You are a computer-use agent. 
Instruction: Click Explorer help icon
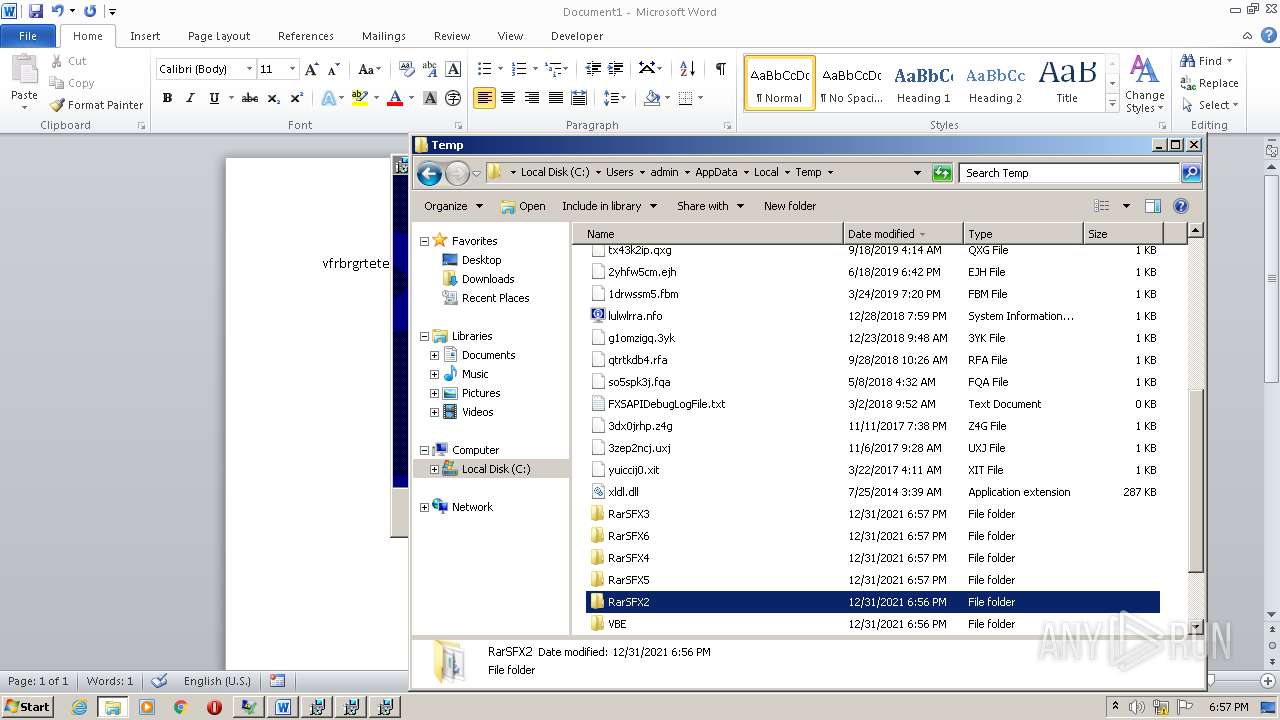(x=1181, y=206)
